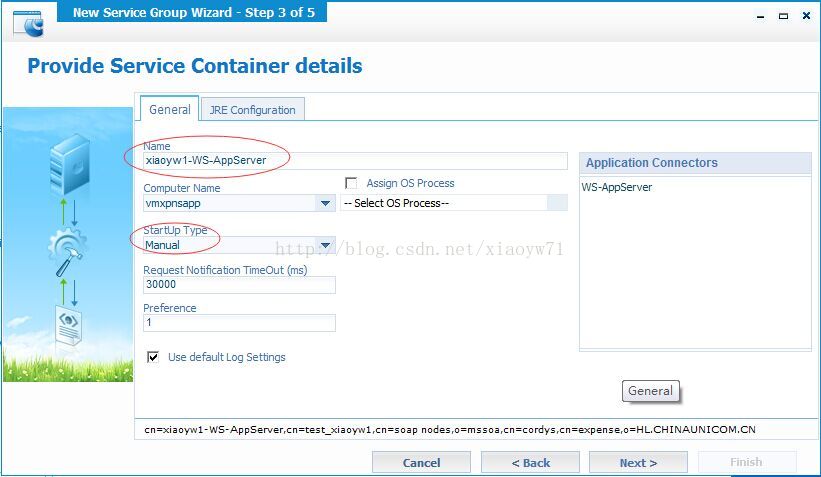Go back with the Back button
Screen dimensions: 821x477
pos(530,462)
